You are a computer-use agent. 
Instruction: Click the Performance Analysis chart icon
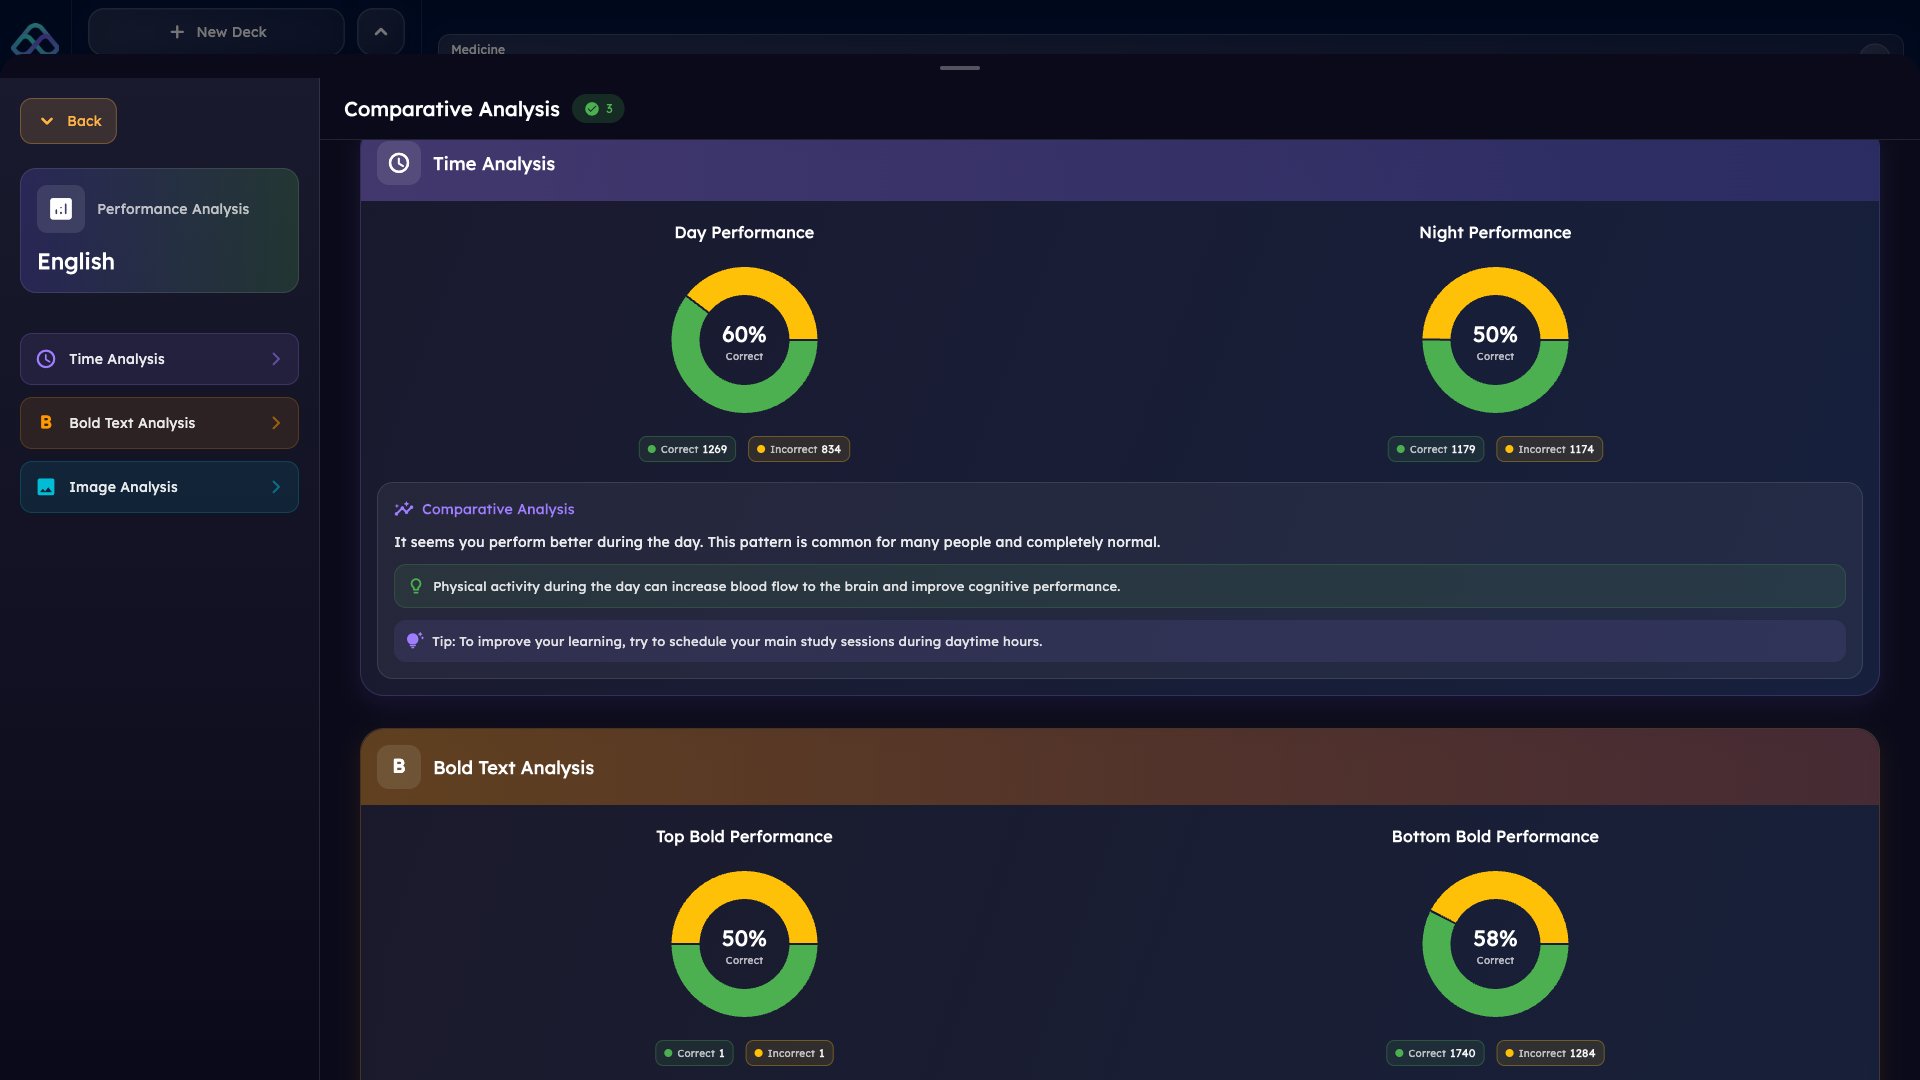point(61,209)
